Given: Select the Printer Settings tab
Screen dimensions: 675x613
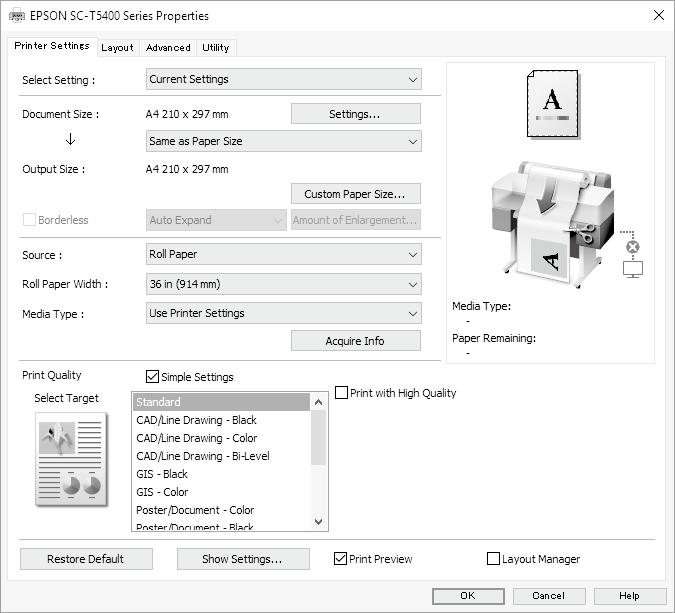Looking at the screenshot, I should tap(52, 46).
